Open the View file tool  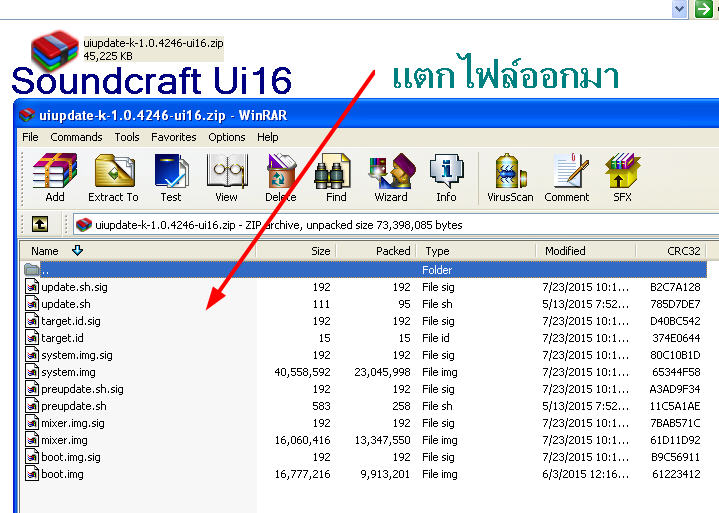[227, 178]
